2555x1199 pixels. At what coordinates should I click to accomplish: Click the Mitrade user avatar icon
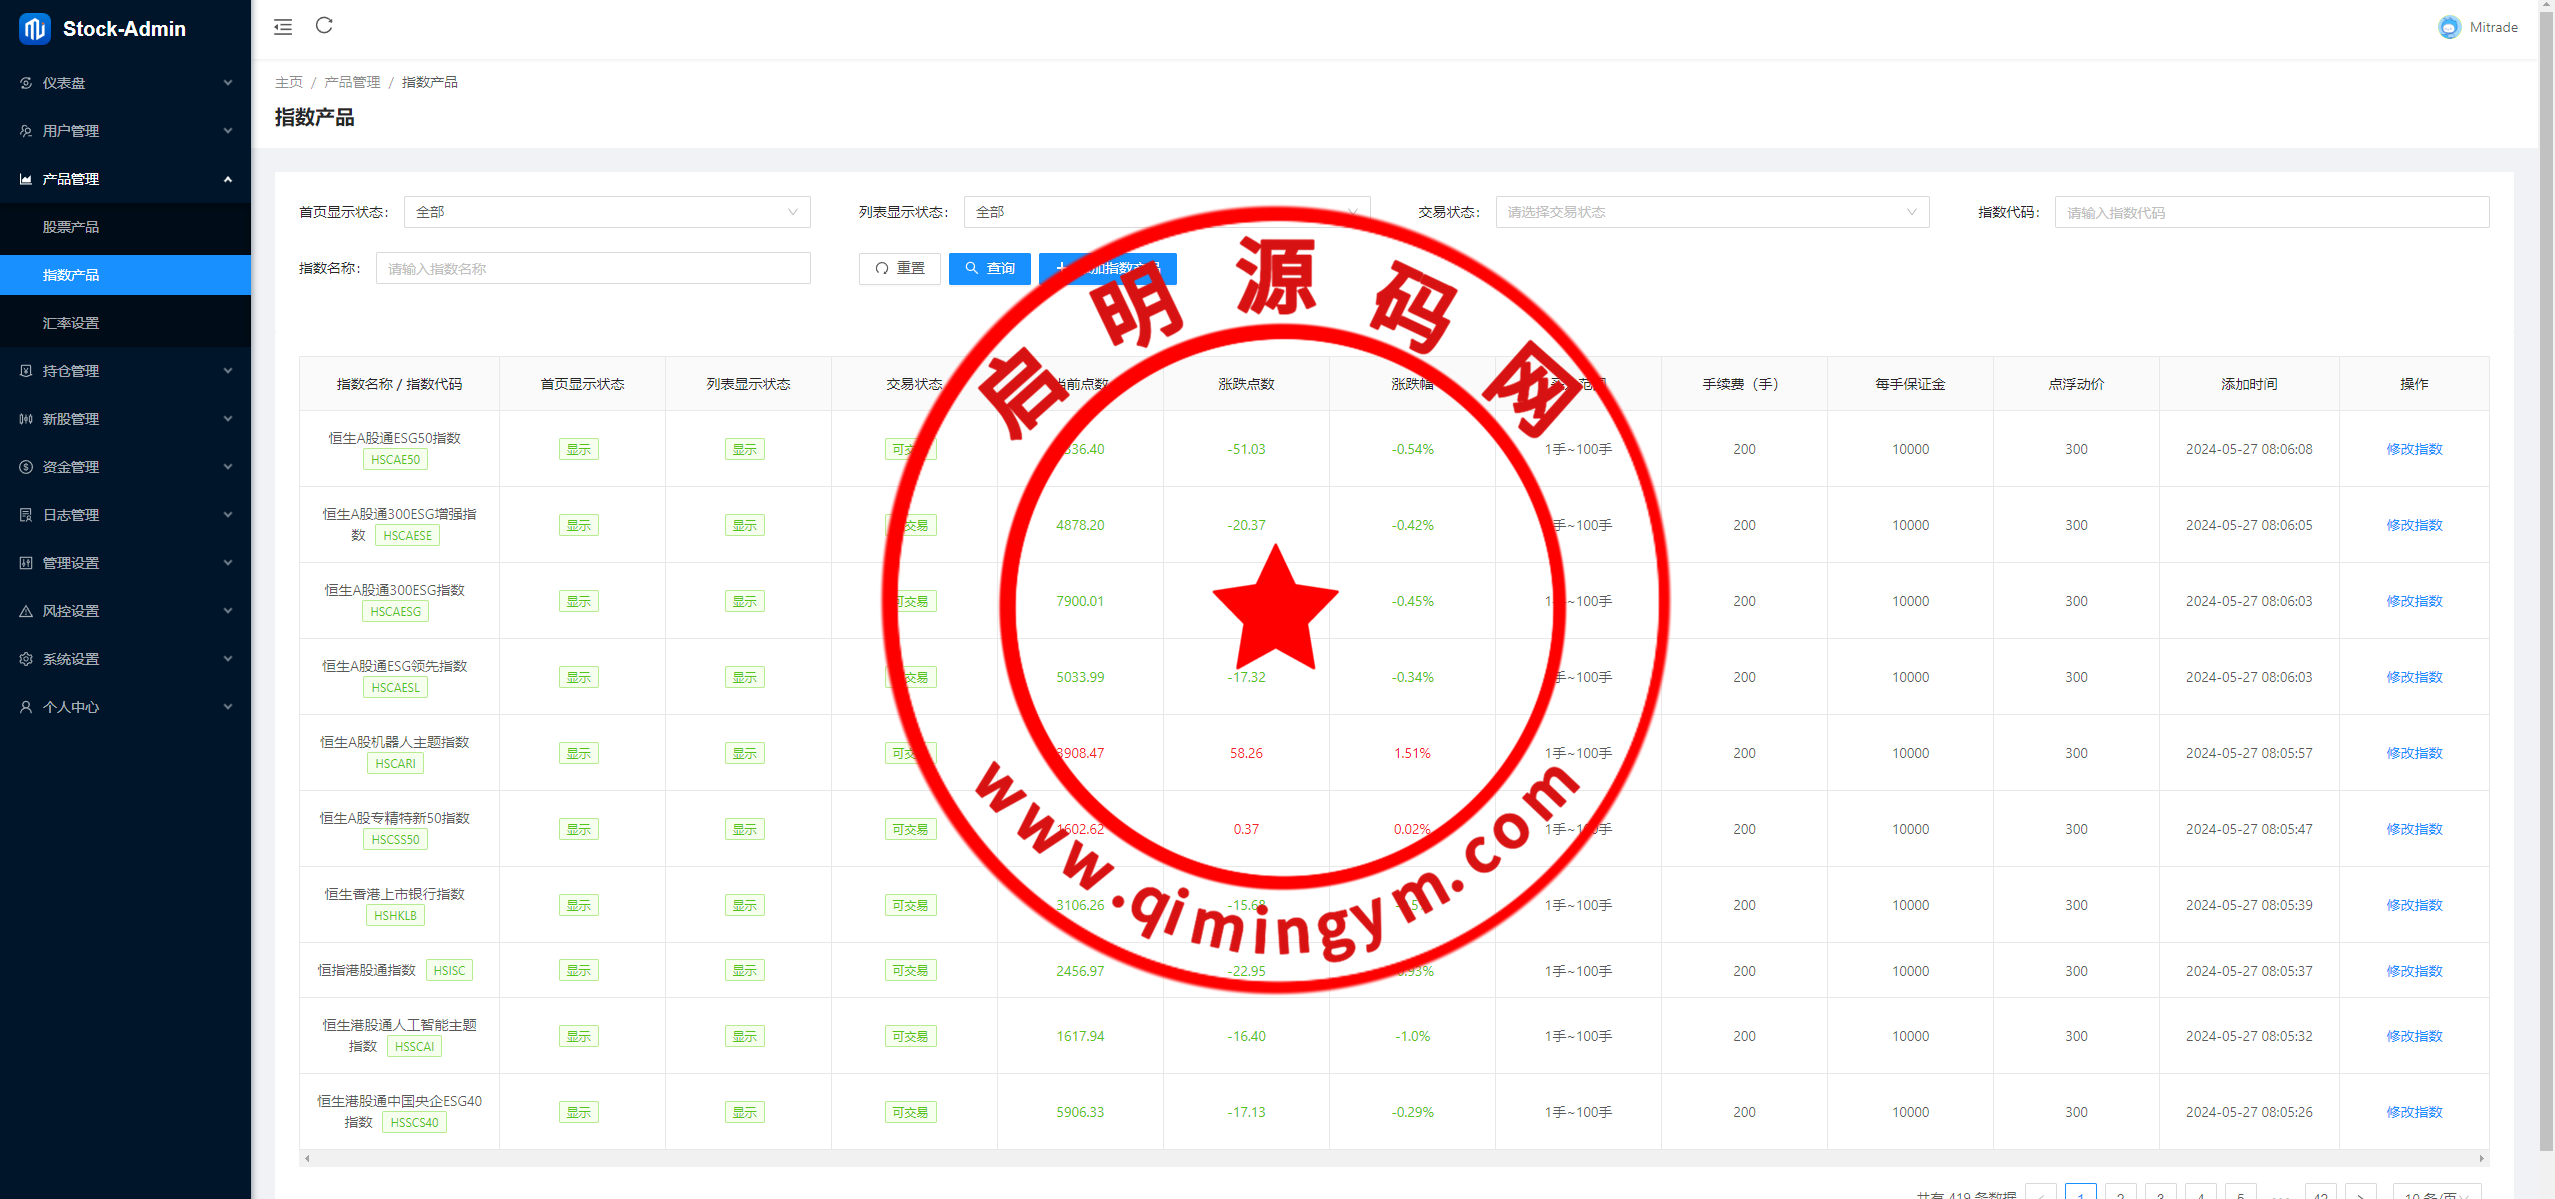(2449, 27)
